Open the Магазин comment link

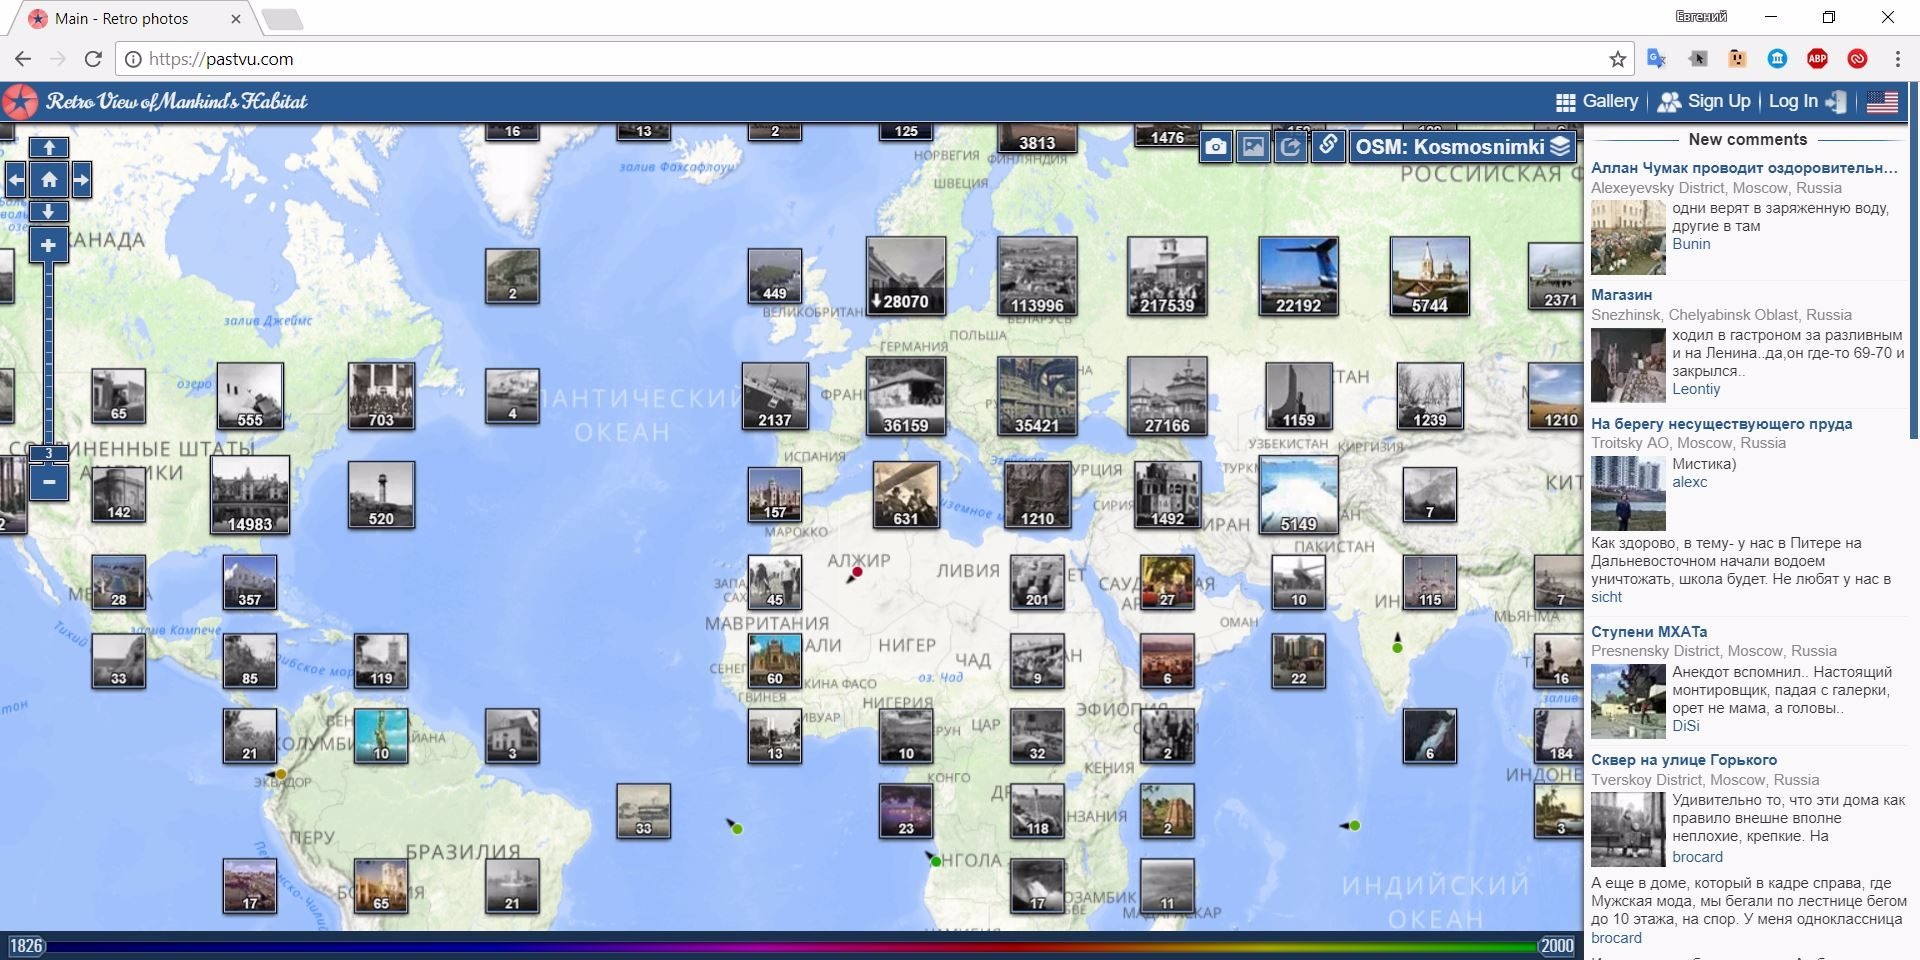pos(1621,295)
